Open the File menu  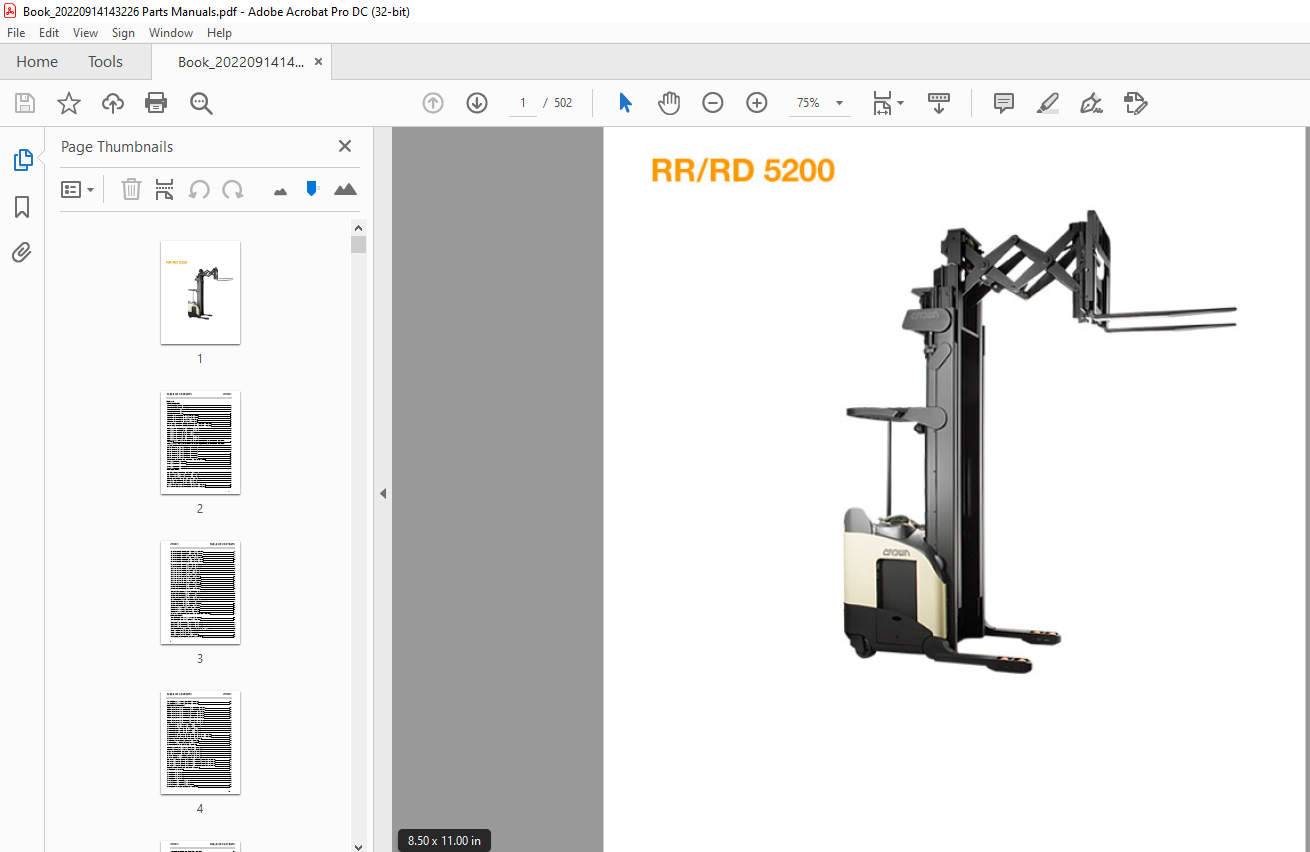[x=16, y=33]
